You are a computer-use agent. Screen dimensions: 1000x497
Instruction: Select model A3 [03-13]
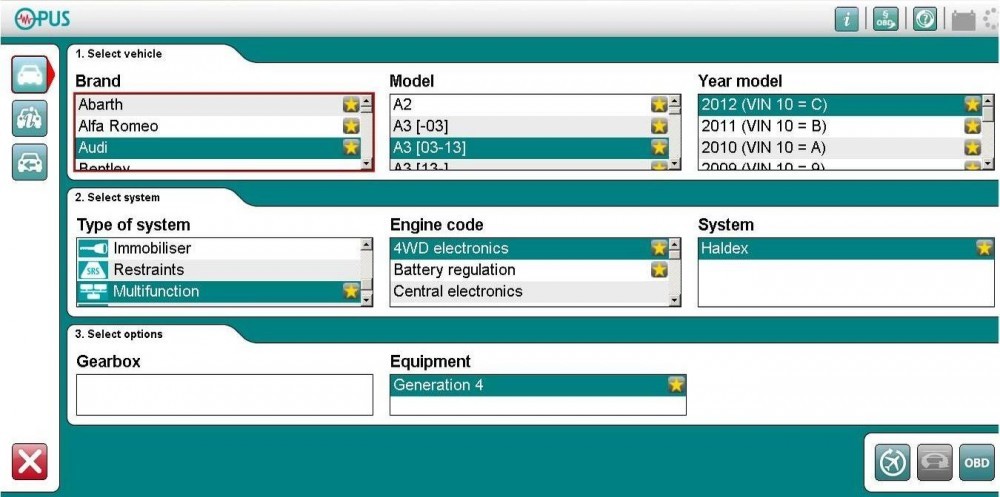tap(529, 148)
